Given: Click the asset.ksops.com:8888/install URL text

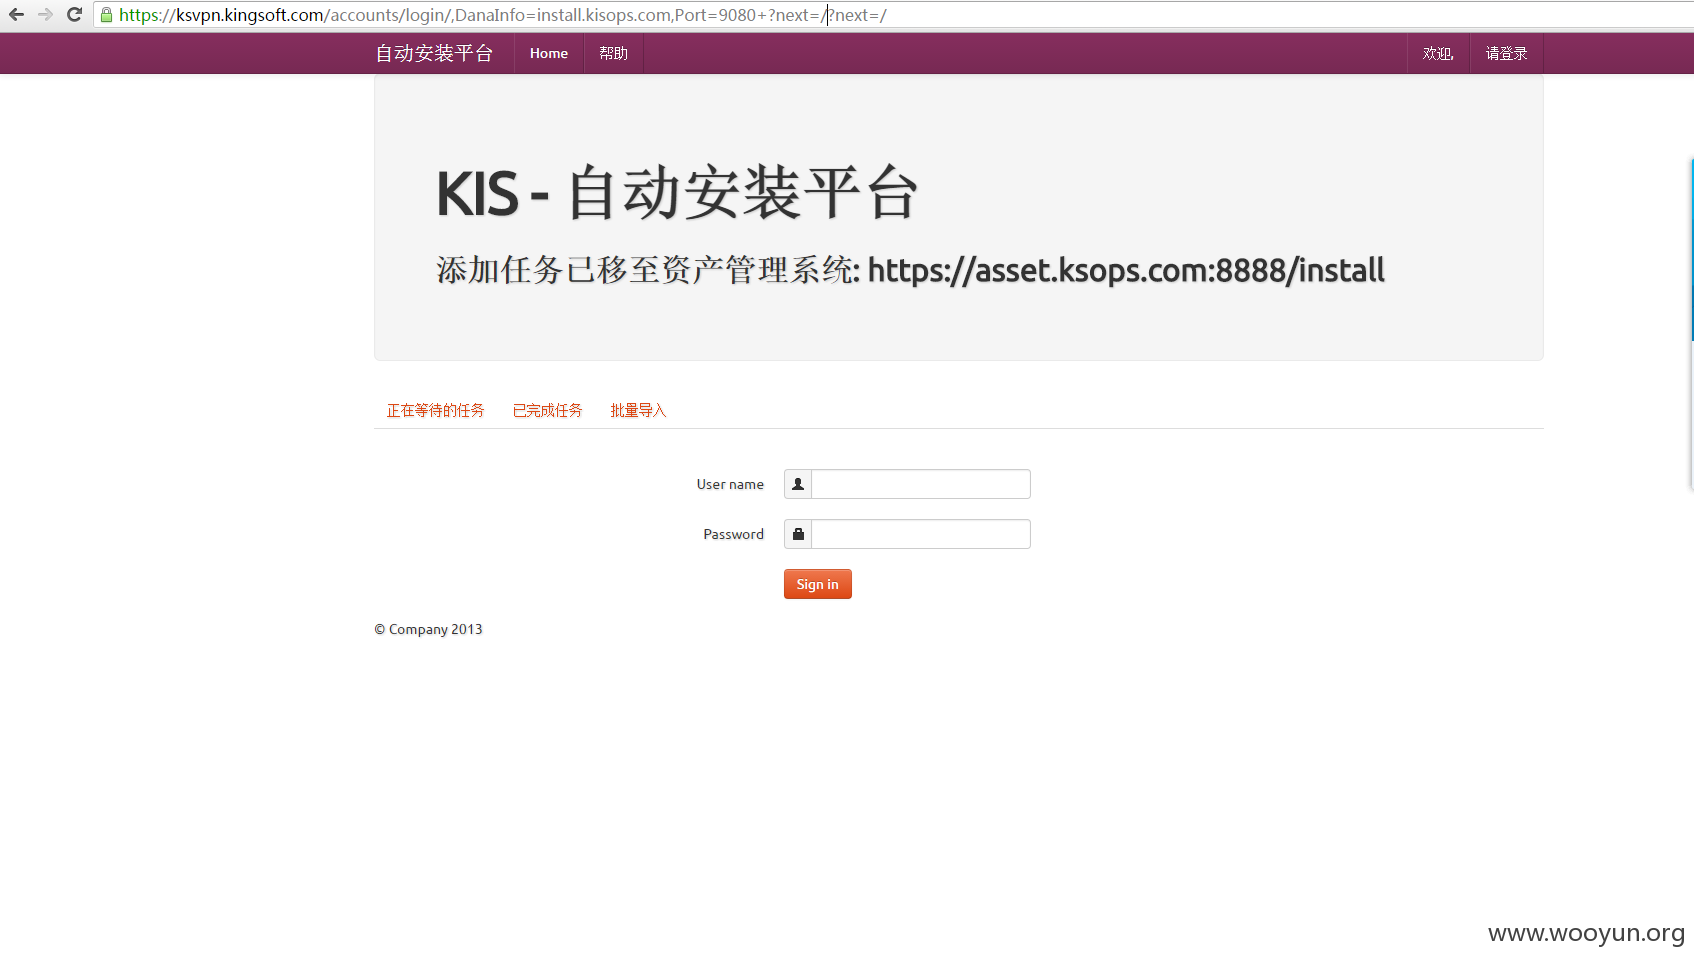Looking at the screenshot, I should 1126,270.
